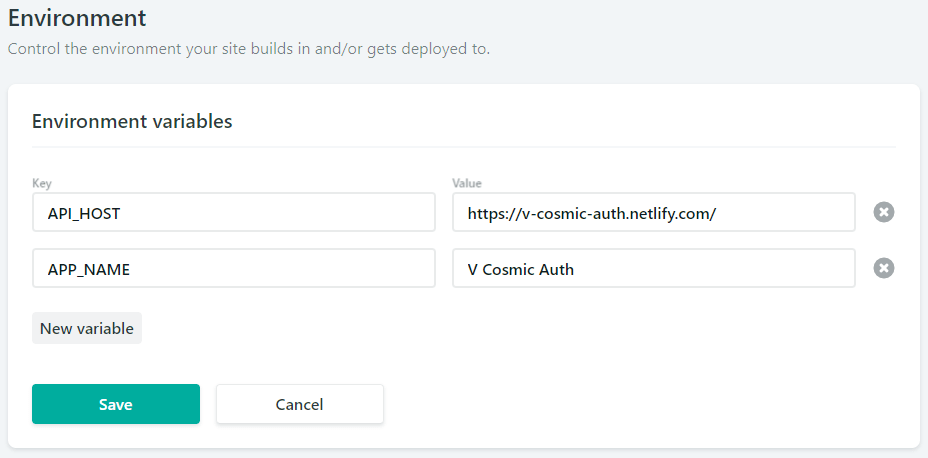This screenshot has width=928, height=458.
Task: Click the divider line below Environment variables
Action: (464, 147)
